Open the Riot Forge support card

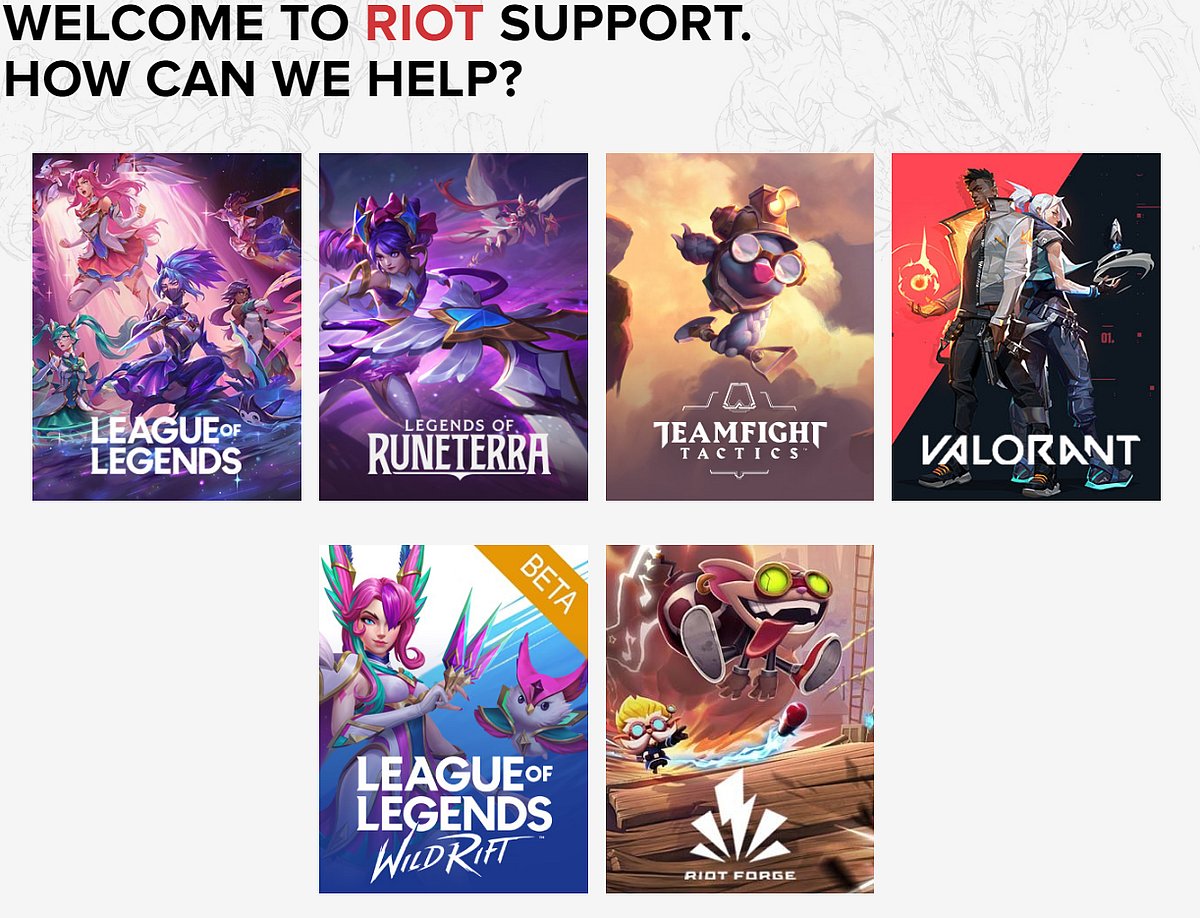pyautogui.click(x=740, y=719)
